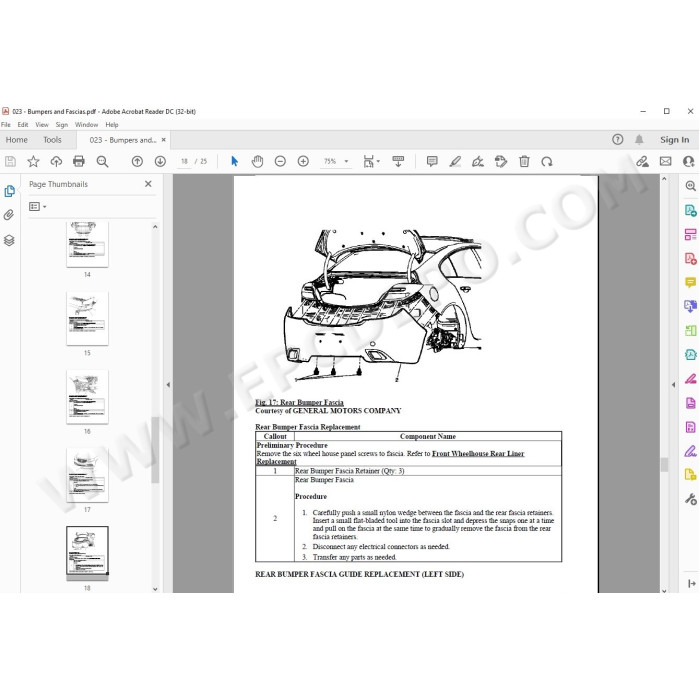Click the thumbnails panel scrollbar
This screenshot has width=700, height=700.
pyautogui.click(x=155, y=450)
